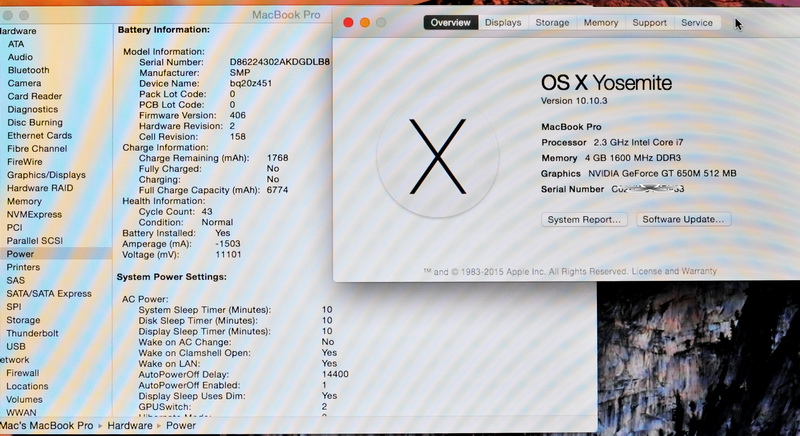This screenshot has height=436, width=800.
Task: Click the Voltage value 11101
Action: click(x=228, y=254)
